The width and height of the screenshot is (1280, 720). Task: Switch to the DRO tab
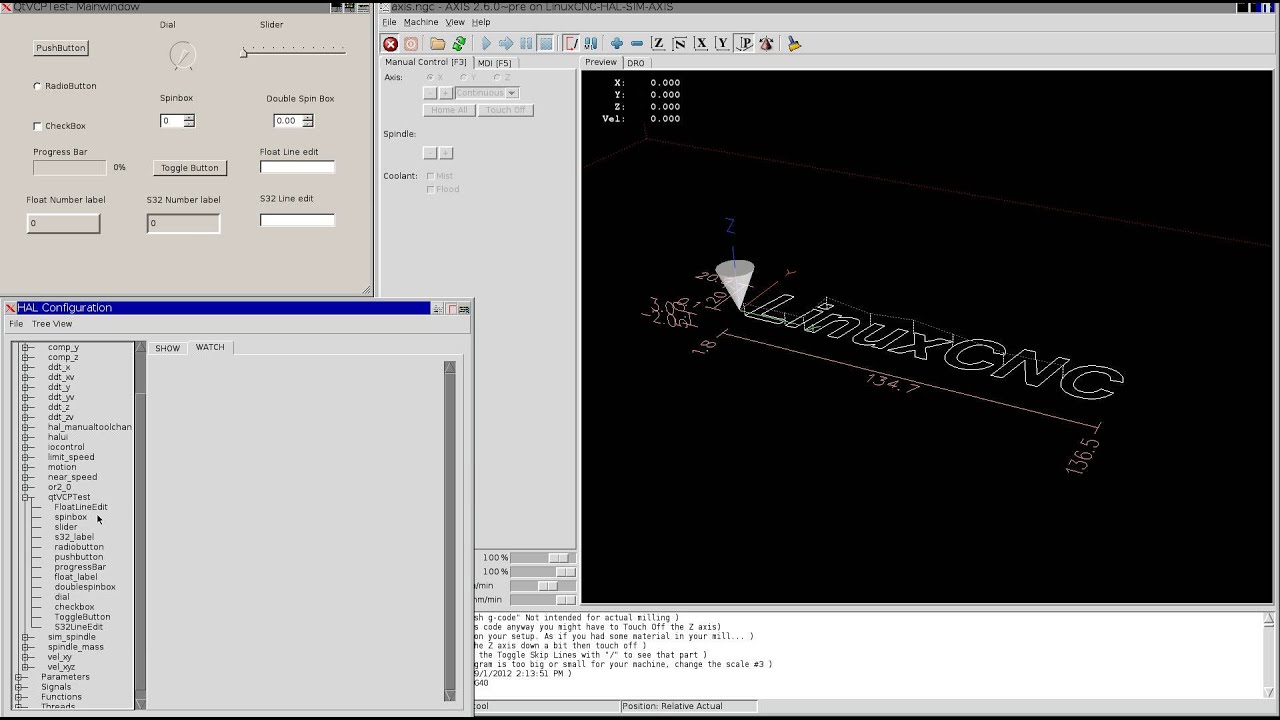(x=635, y=63)
